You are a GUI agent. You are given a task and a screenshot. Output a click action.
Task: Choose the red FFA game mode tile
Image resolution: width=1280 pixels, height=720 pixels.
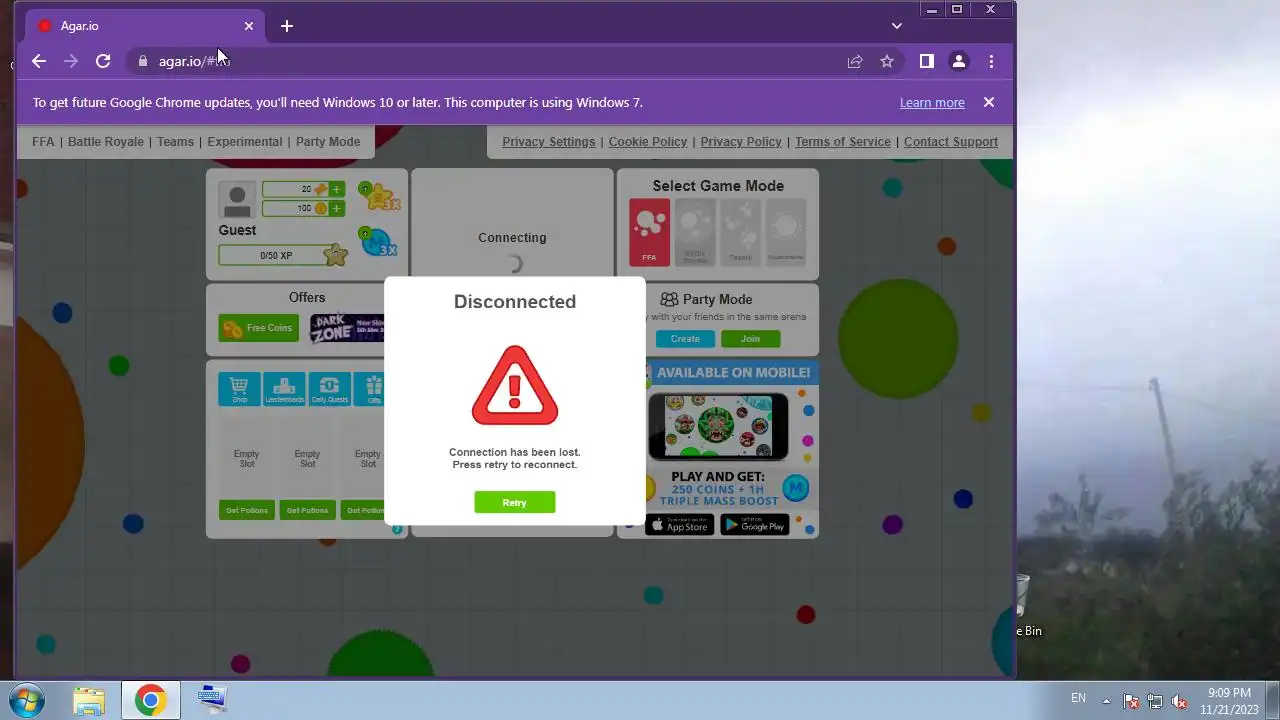click(x=649, y=232)
